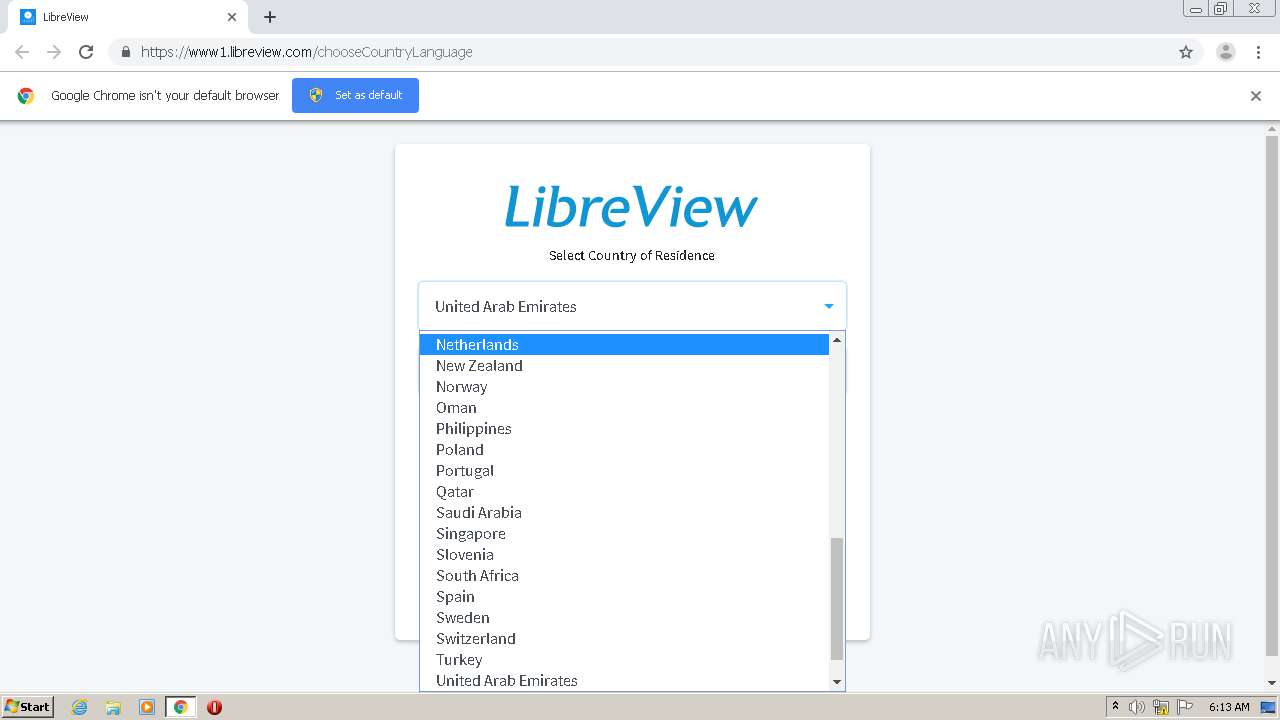1280x720 pixels.
Task: Click the taskbar clock showing 6:13 AM
Action: (1229, 707)
